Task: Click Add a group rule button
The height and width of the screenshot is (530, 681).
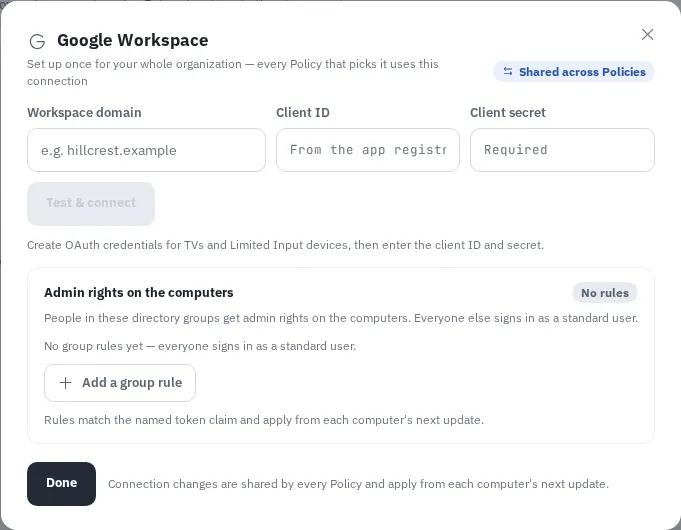Action: [120, 383]
